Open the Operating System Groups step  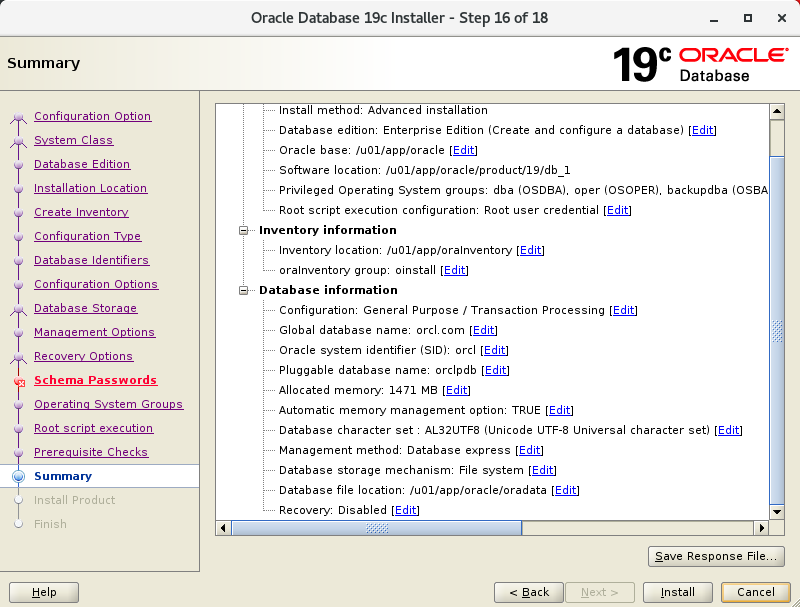108,404
